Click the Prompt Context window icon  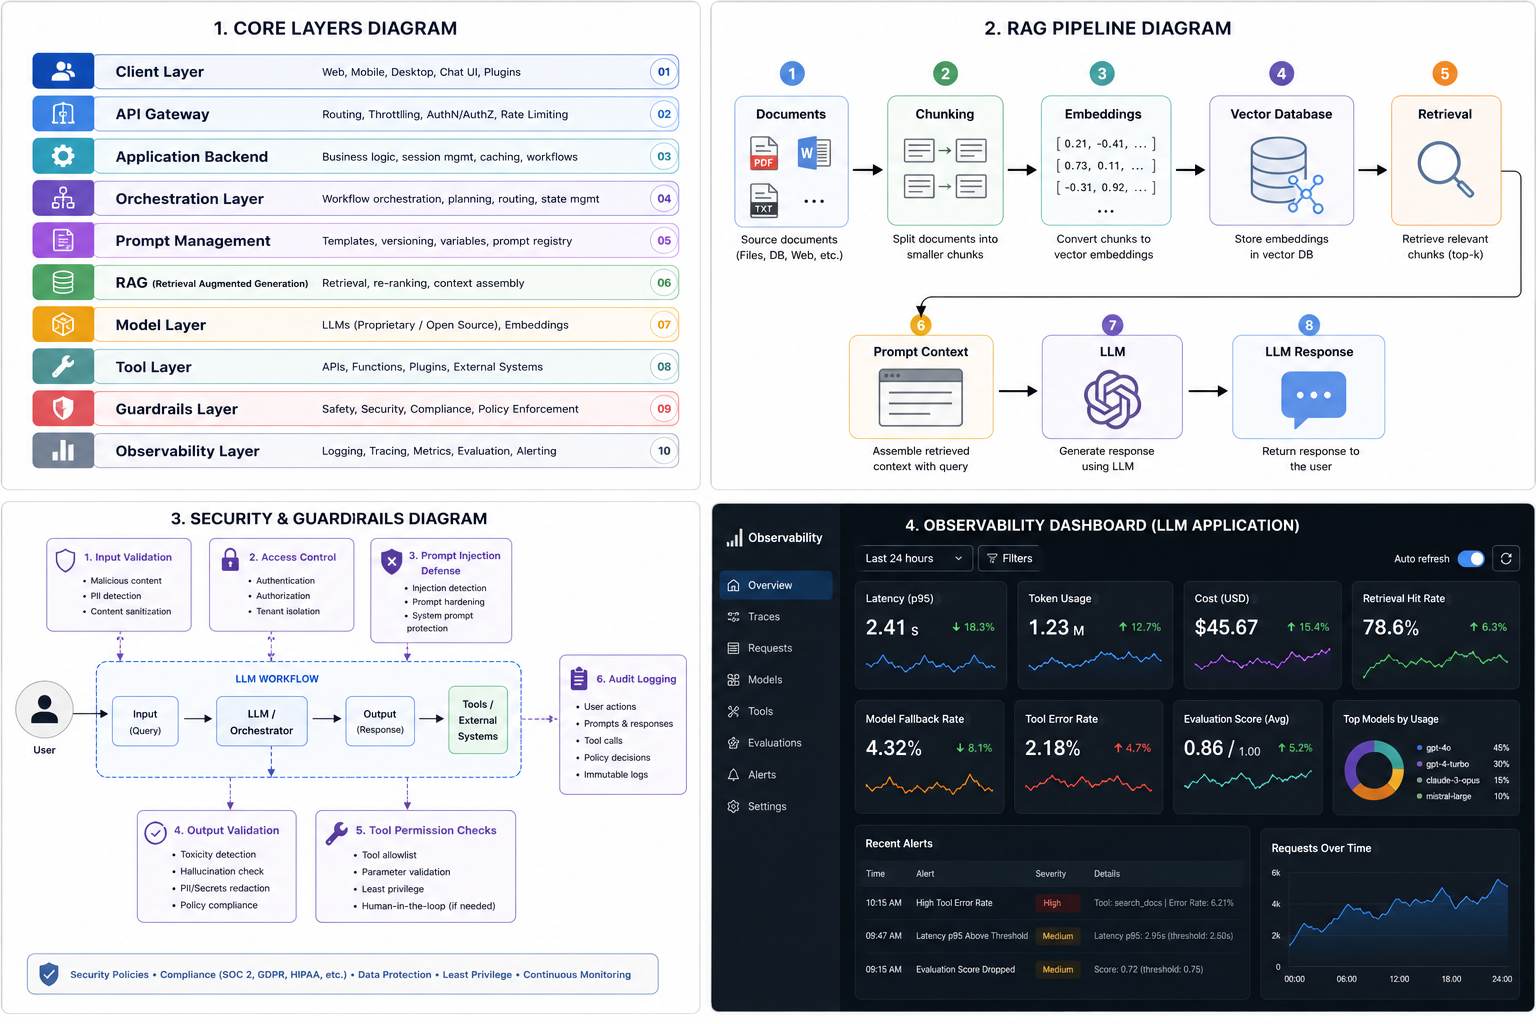point(920,398)
